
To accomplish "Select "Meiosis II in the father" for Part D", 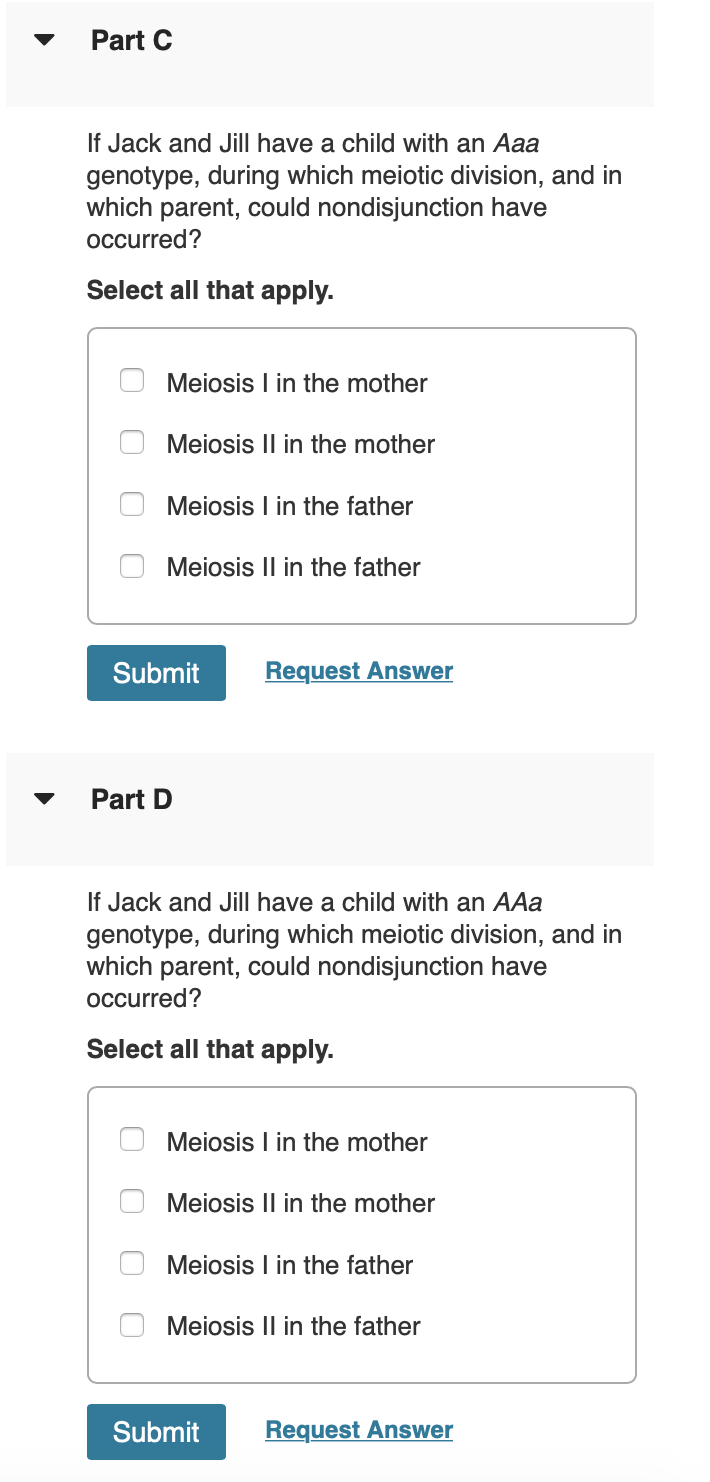I will click(131, 1325).
